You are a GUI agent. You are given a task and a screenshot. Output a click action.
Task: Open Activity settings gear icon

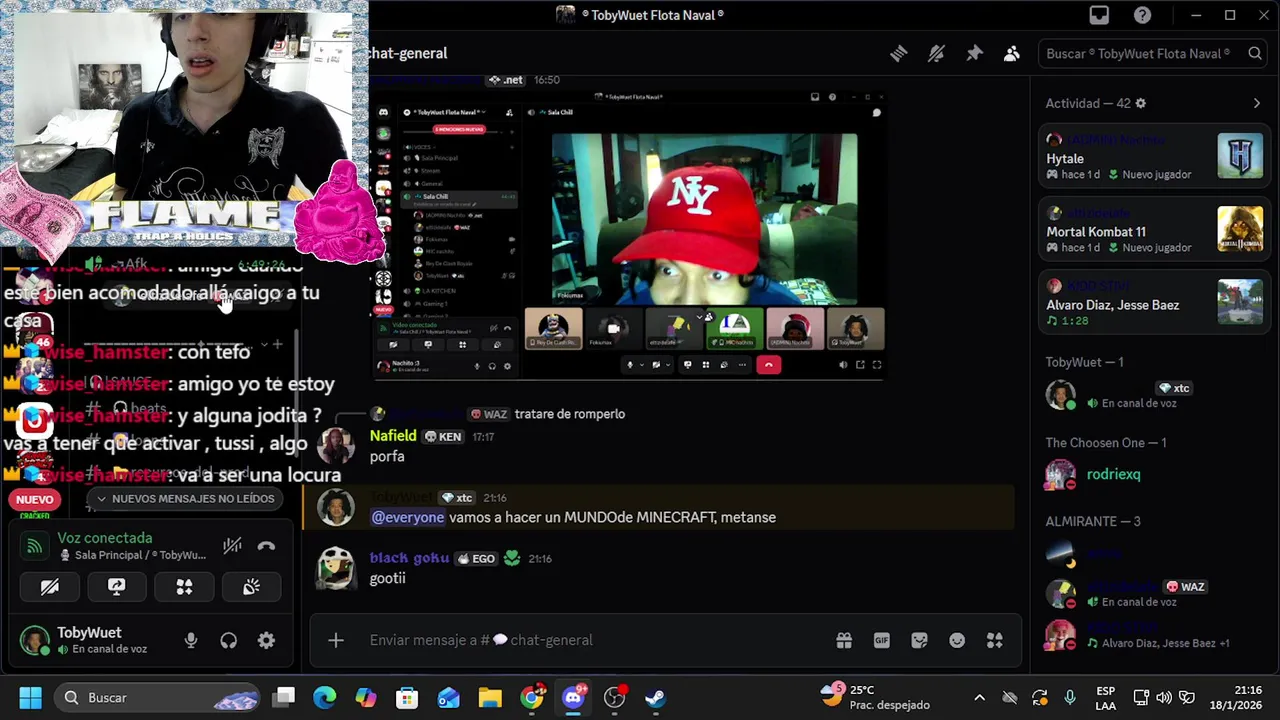coord(1140,103)
